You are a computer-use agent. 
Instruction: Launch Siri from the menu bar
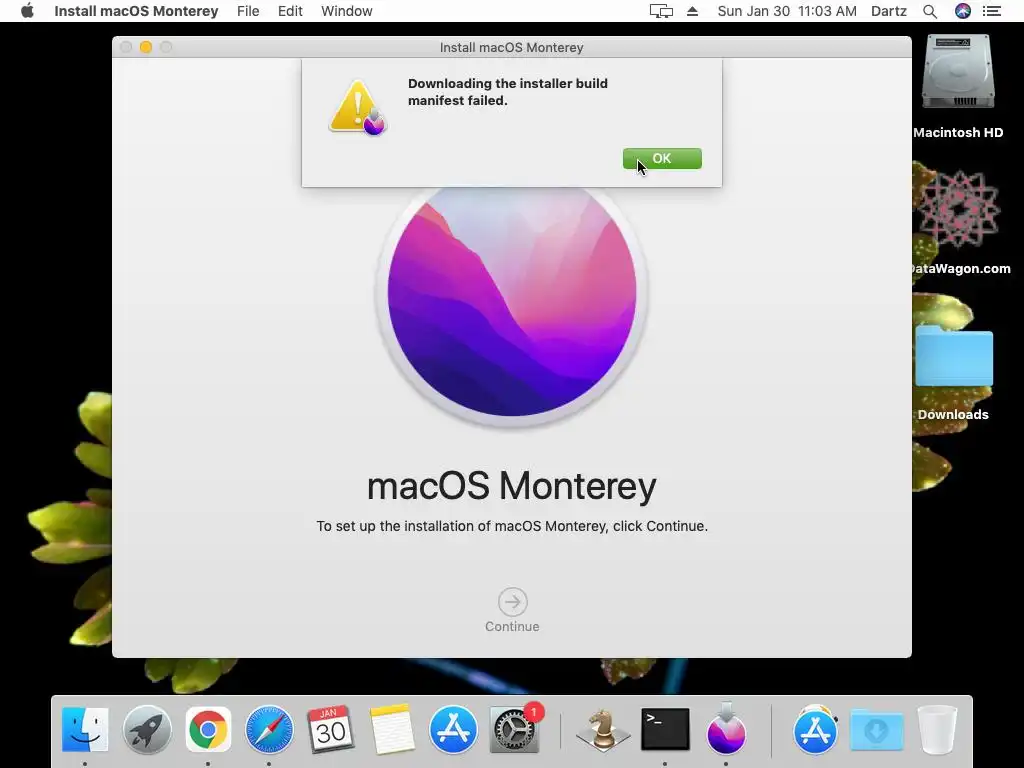pyautogui.click(x=963, y=11)
